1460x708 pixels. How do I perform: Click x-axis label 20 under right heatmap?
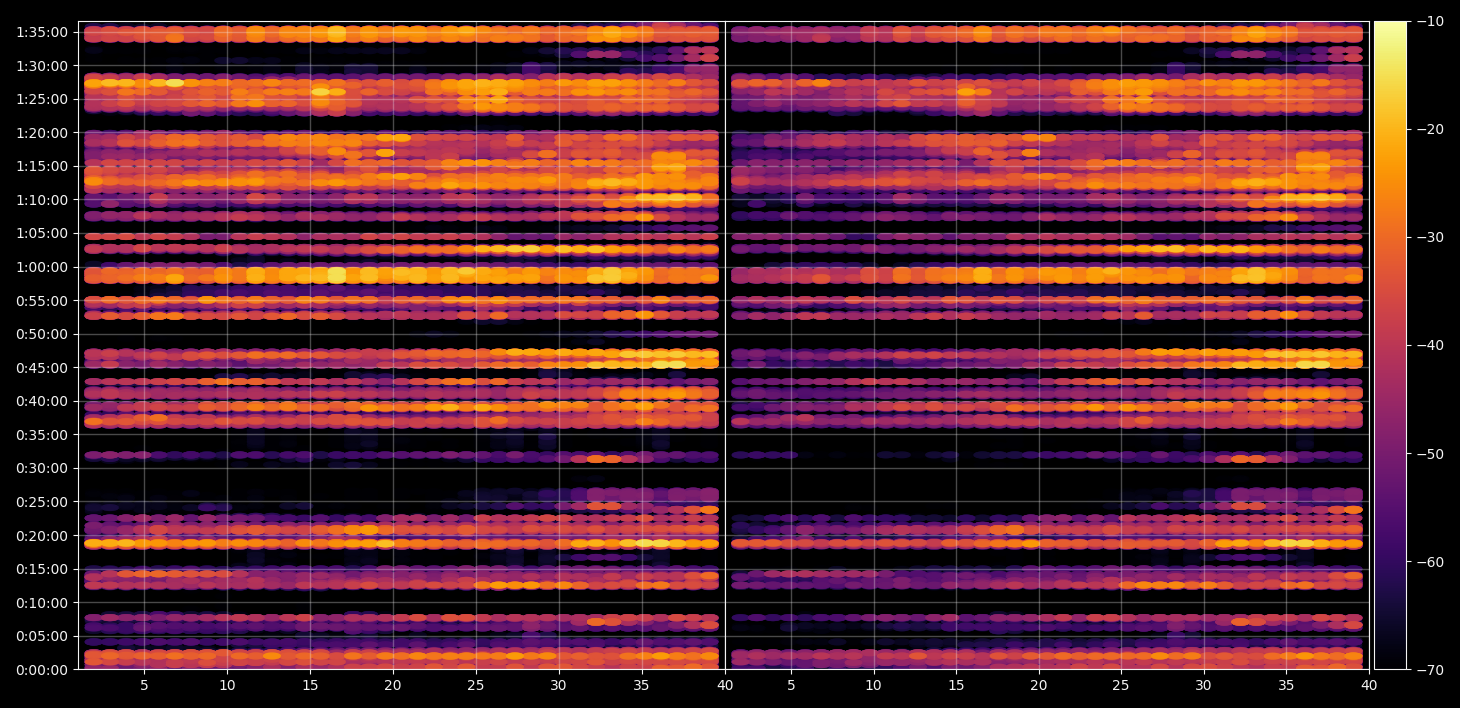point(1039,686)
